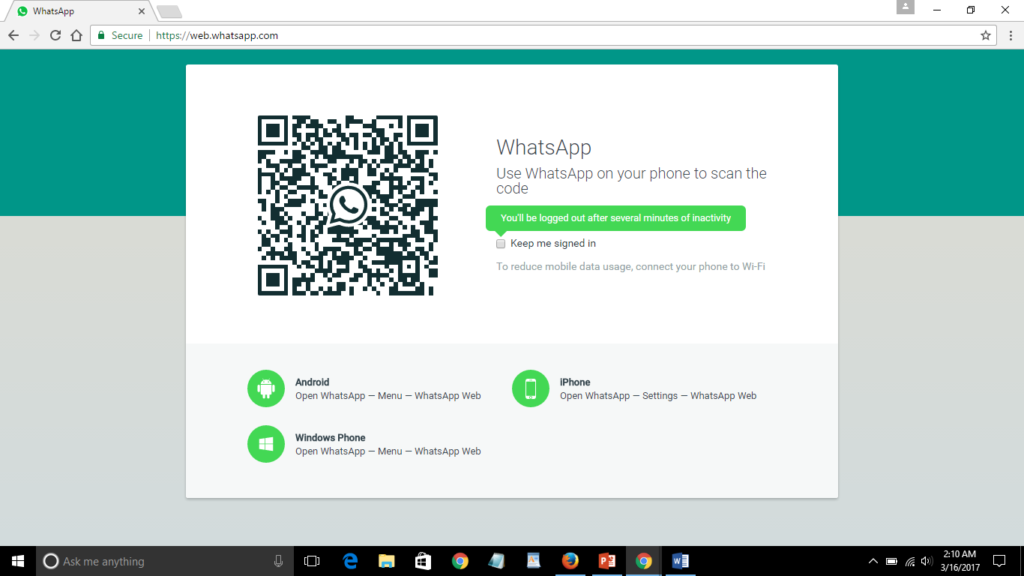
Task: Click the Android heading text
Action: pyautogui.click(x=312, y=382)
